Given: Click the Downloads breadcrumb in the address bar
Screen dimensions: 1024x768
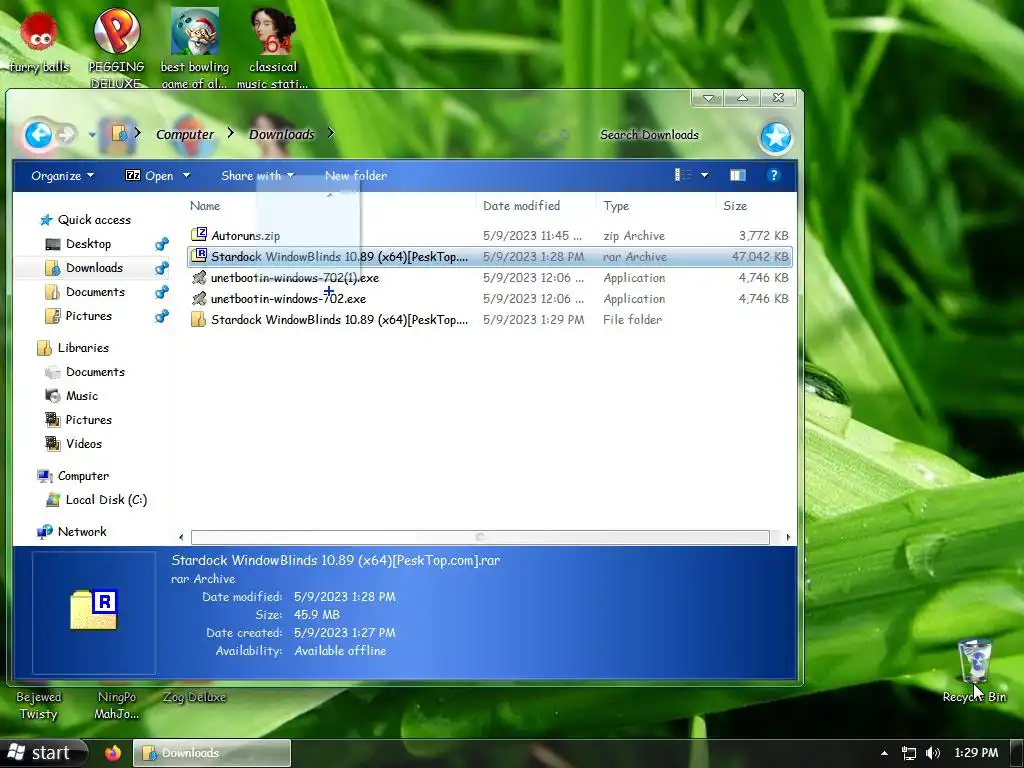Looking at the screenshot, I should coord(281,135).
